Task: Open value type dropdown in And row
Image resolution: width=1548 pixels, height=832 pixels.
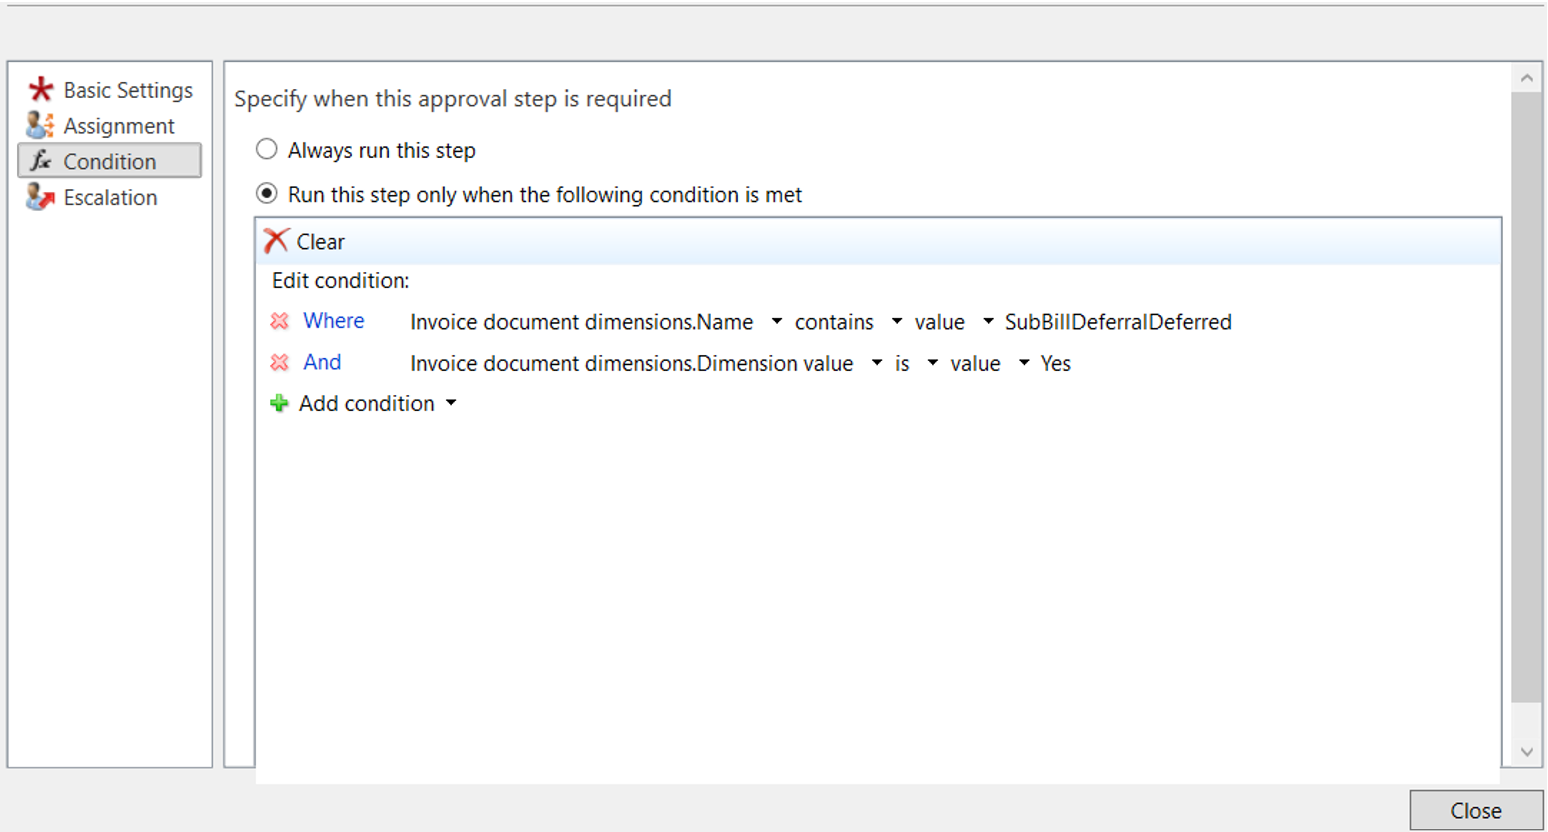Action: click(x=1024, y=363)
